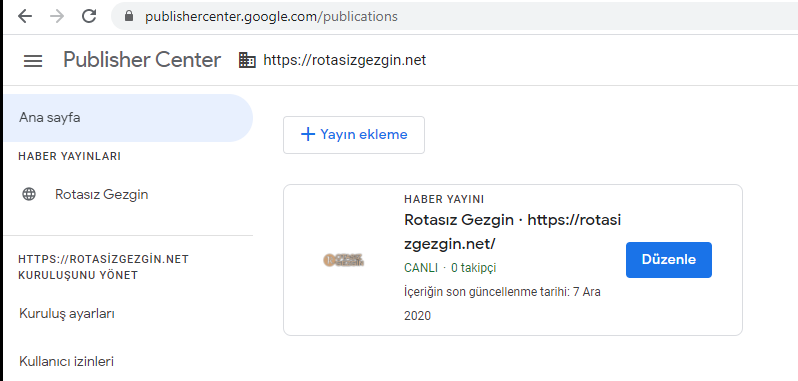Image resolution: width=798 pixels, height=381 pixels.
Task: Select Ana sayfa in the sidebar
Action: pyautogui.click(x=127, y=118)
